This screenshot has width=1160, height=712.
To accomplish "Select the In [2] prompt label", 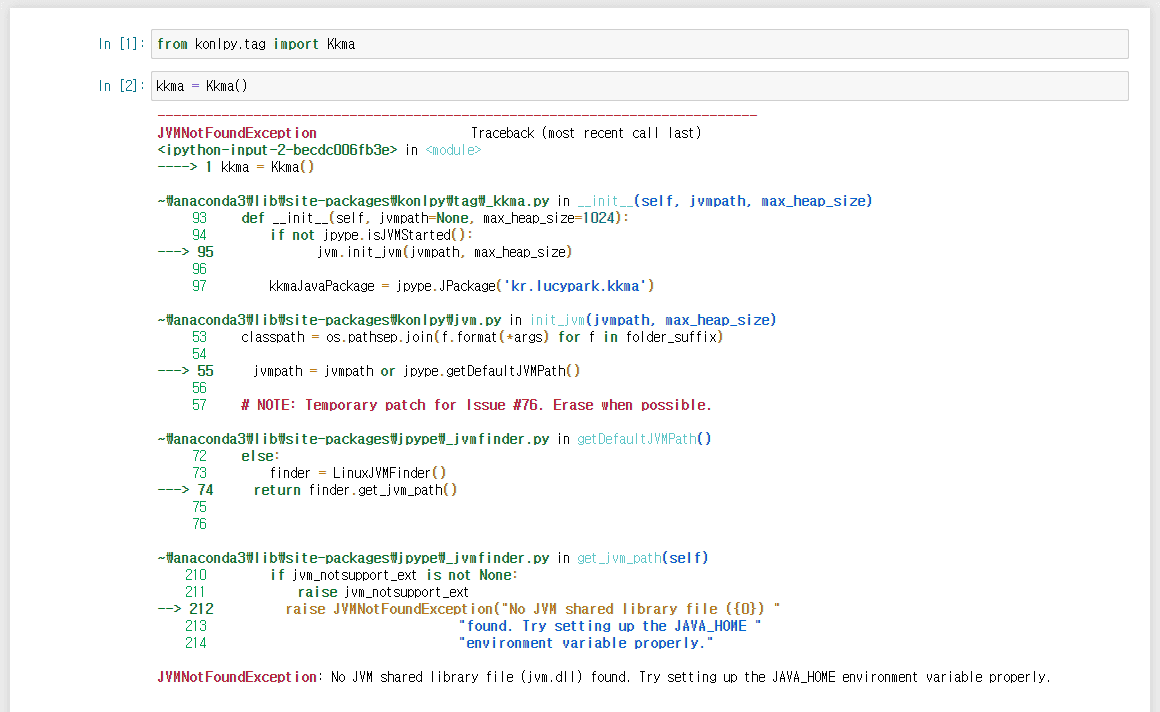I will pyautogui.click(x=121, y=86).
